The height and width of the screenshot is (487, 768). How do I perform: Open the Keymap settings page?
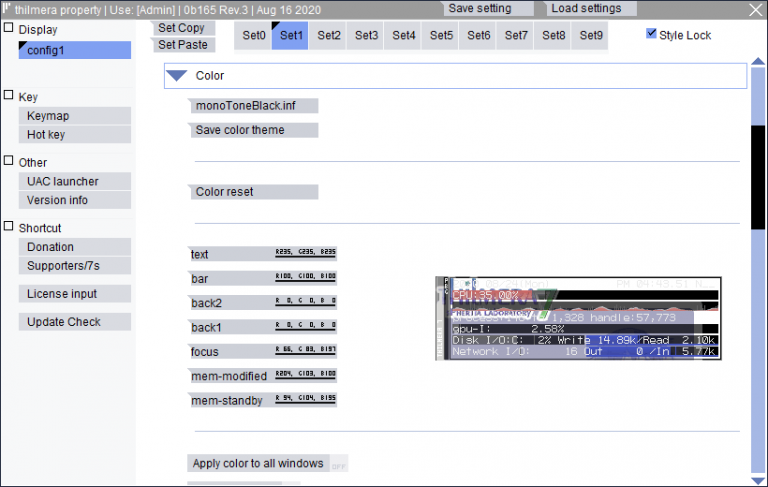[74, 116]
